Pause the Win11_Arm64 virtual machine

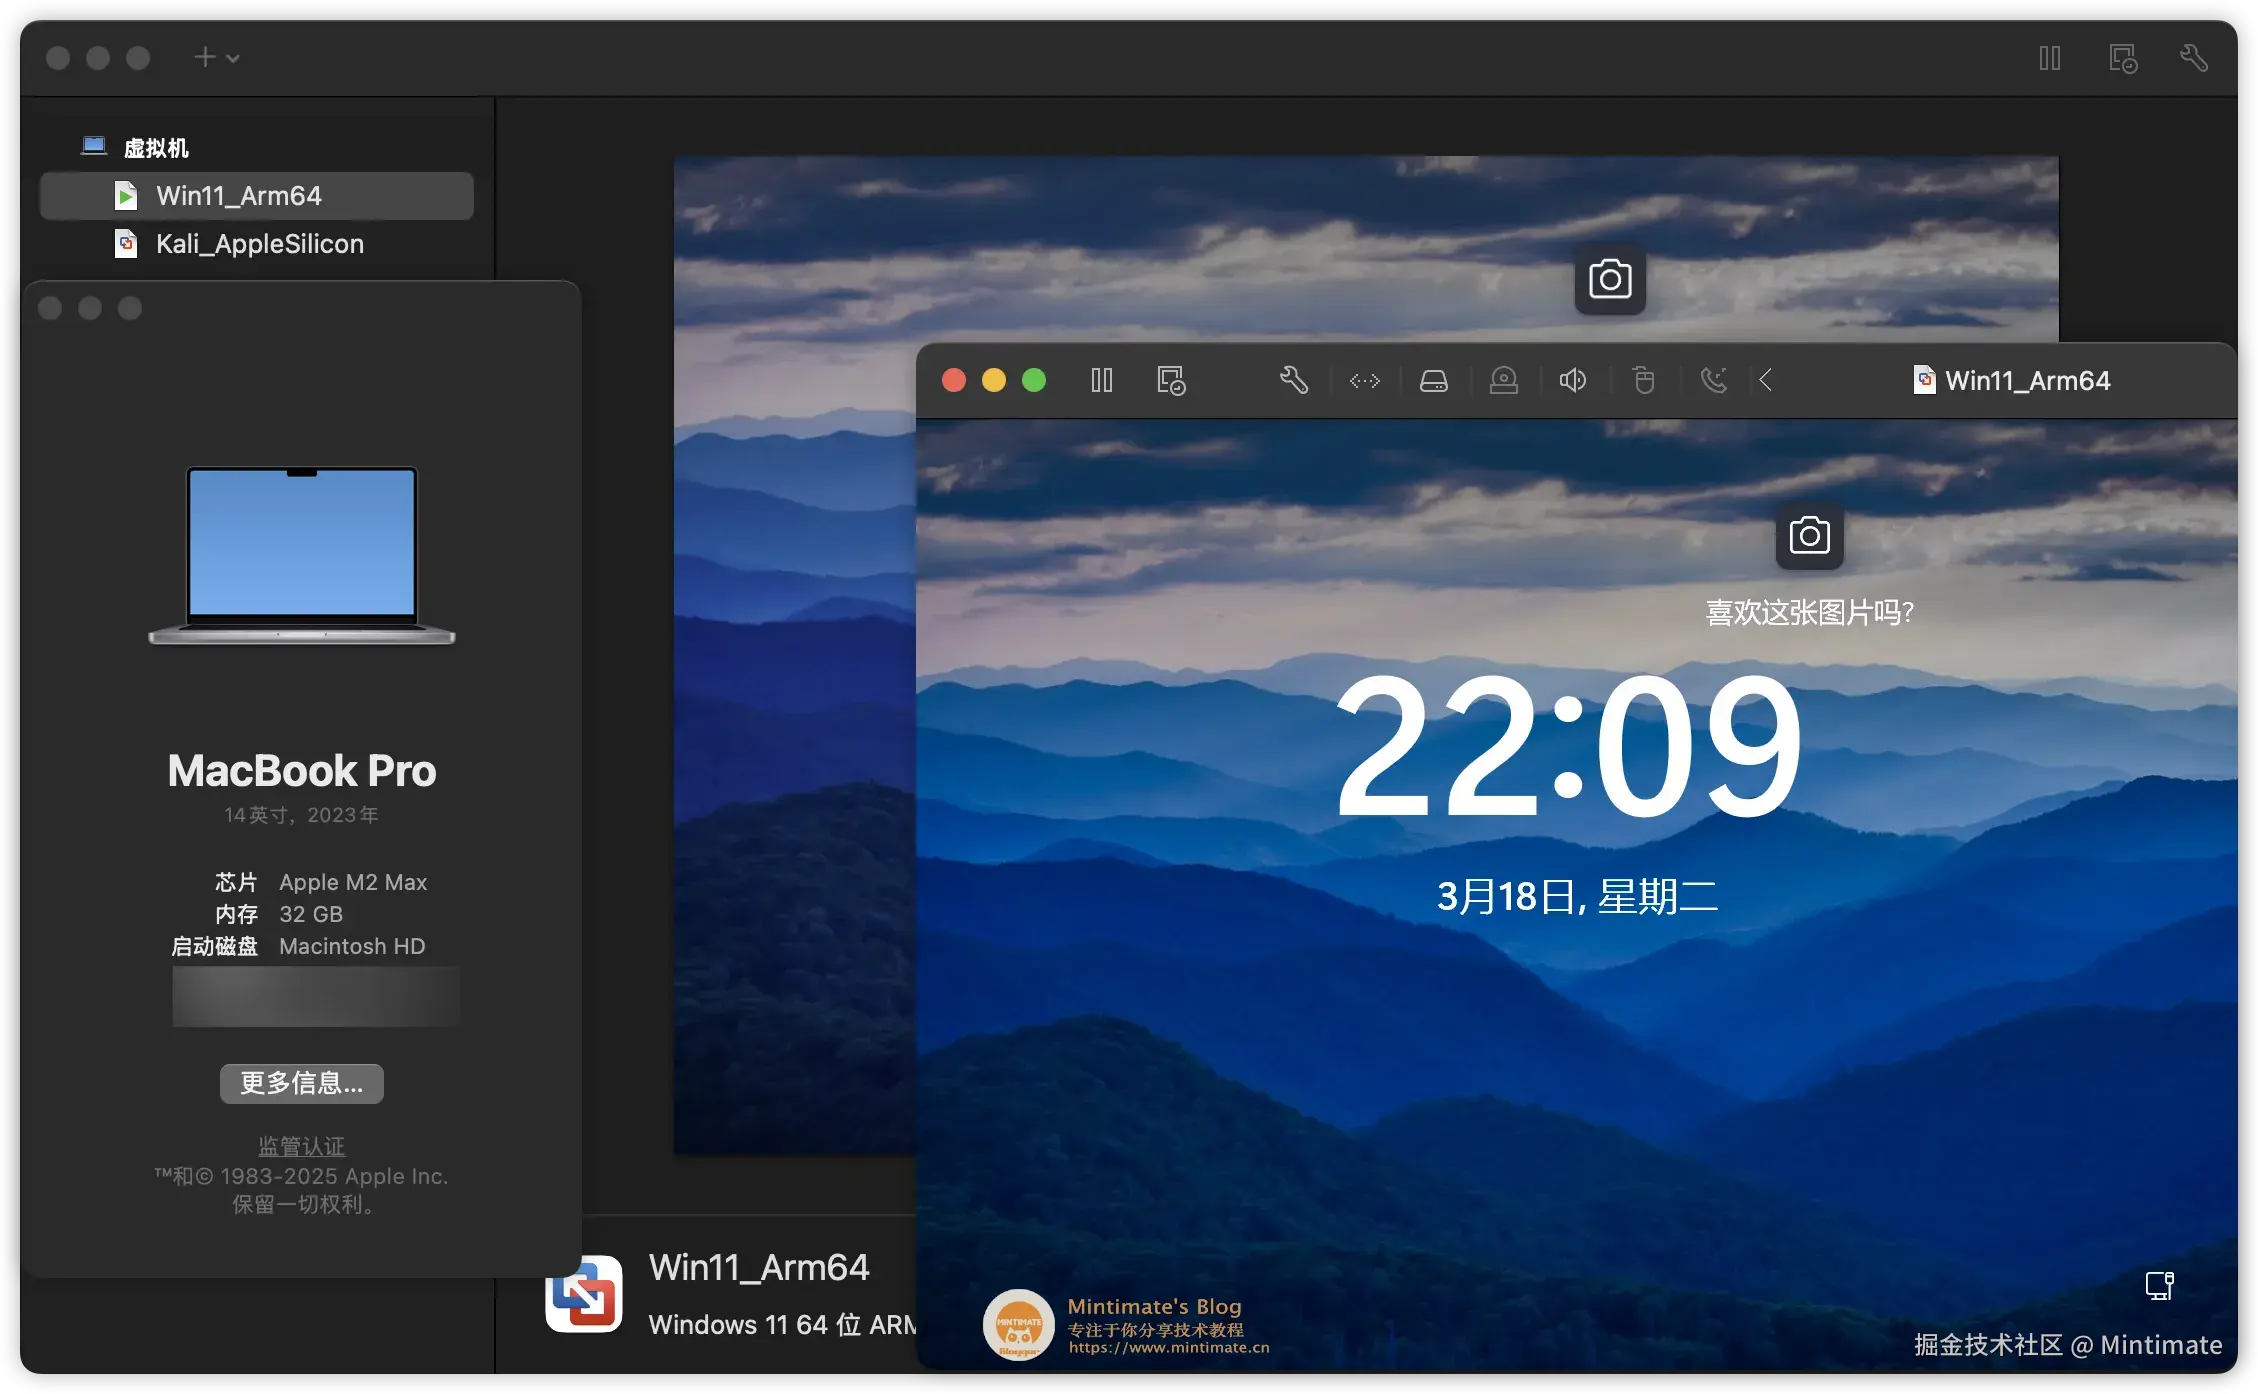click(1101, 380)
